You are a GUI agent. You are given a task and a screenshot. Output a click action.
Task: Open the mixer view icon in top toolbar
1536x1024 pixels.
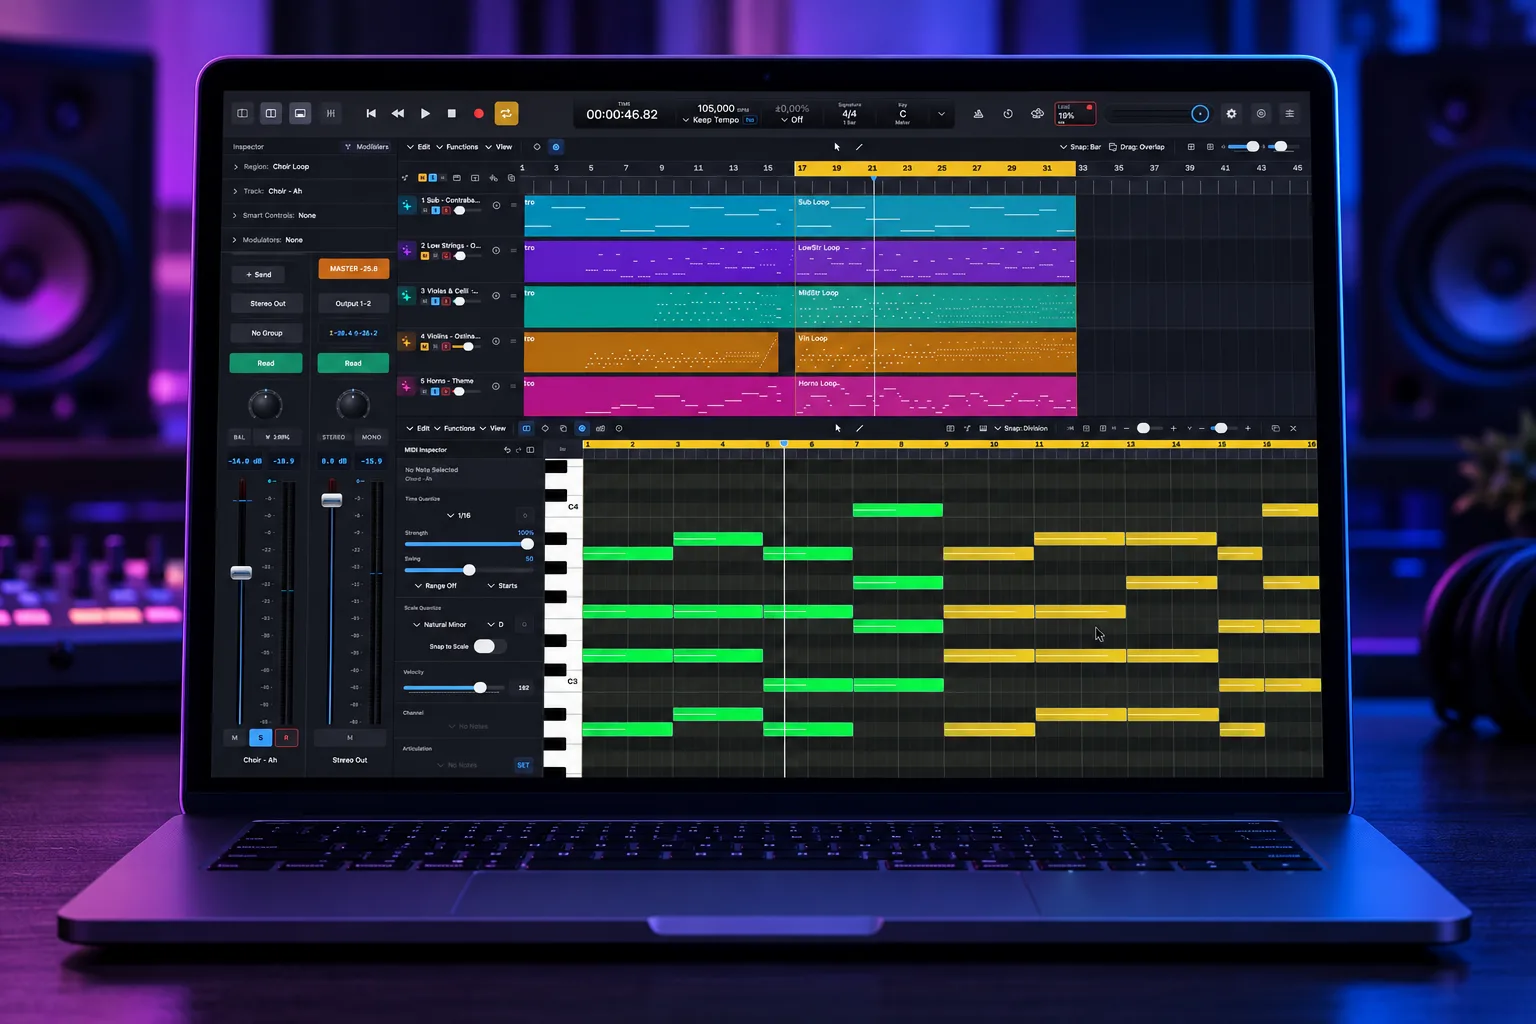click(x=330, y=114)
